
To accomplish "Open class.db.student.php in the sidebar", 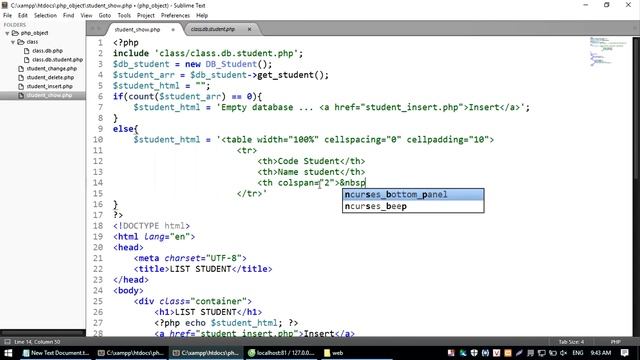I will [x=57, y=60].
